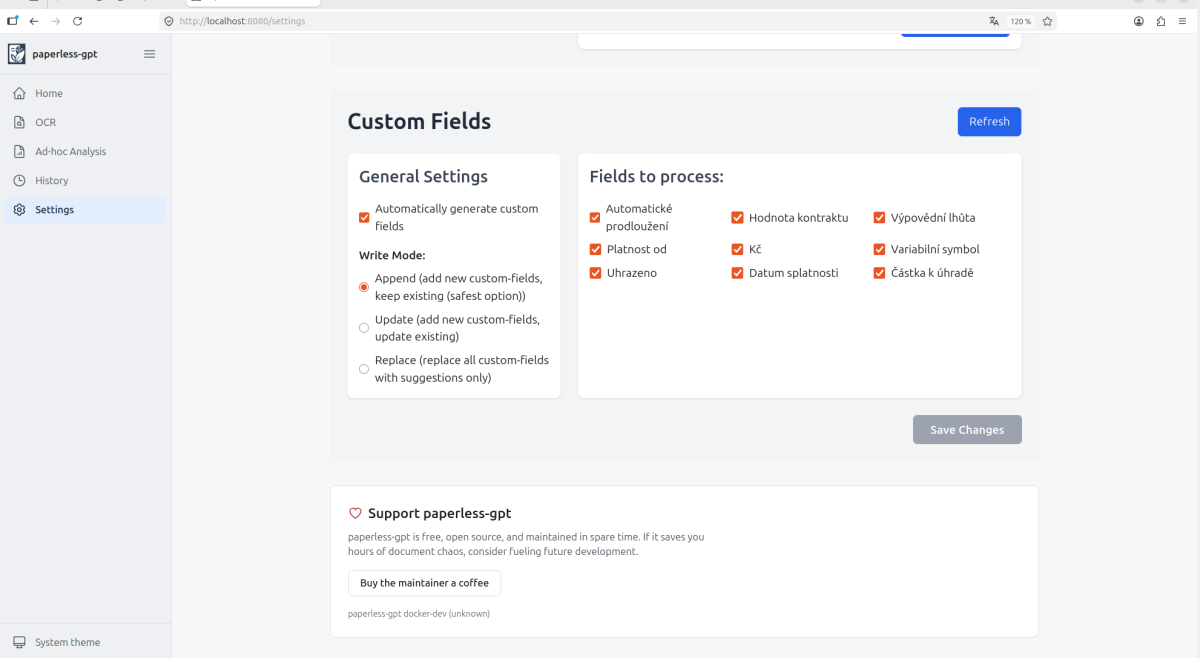Open Ad-hoc Analysis in sidebar
The height and width of the screenshot is (658, 1200).
(x=84, y=152)
